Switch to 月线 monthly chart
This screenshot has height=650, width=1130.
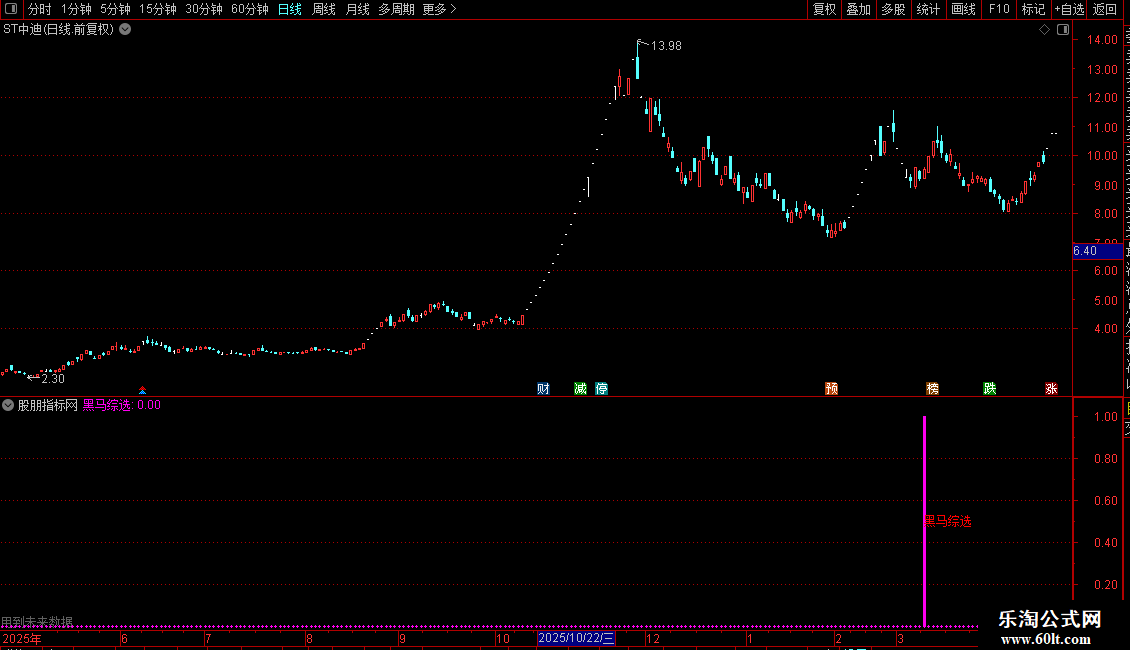coord(357,9)
